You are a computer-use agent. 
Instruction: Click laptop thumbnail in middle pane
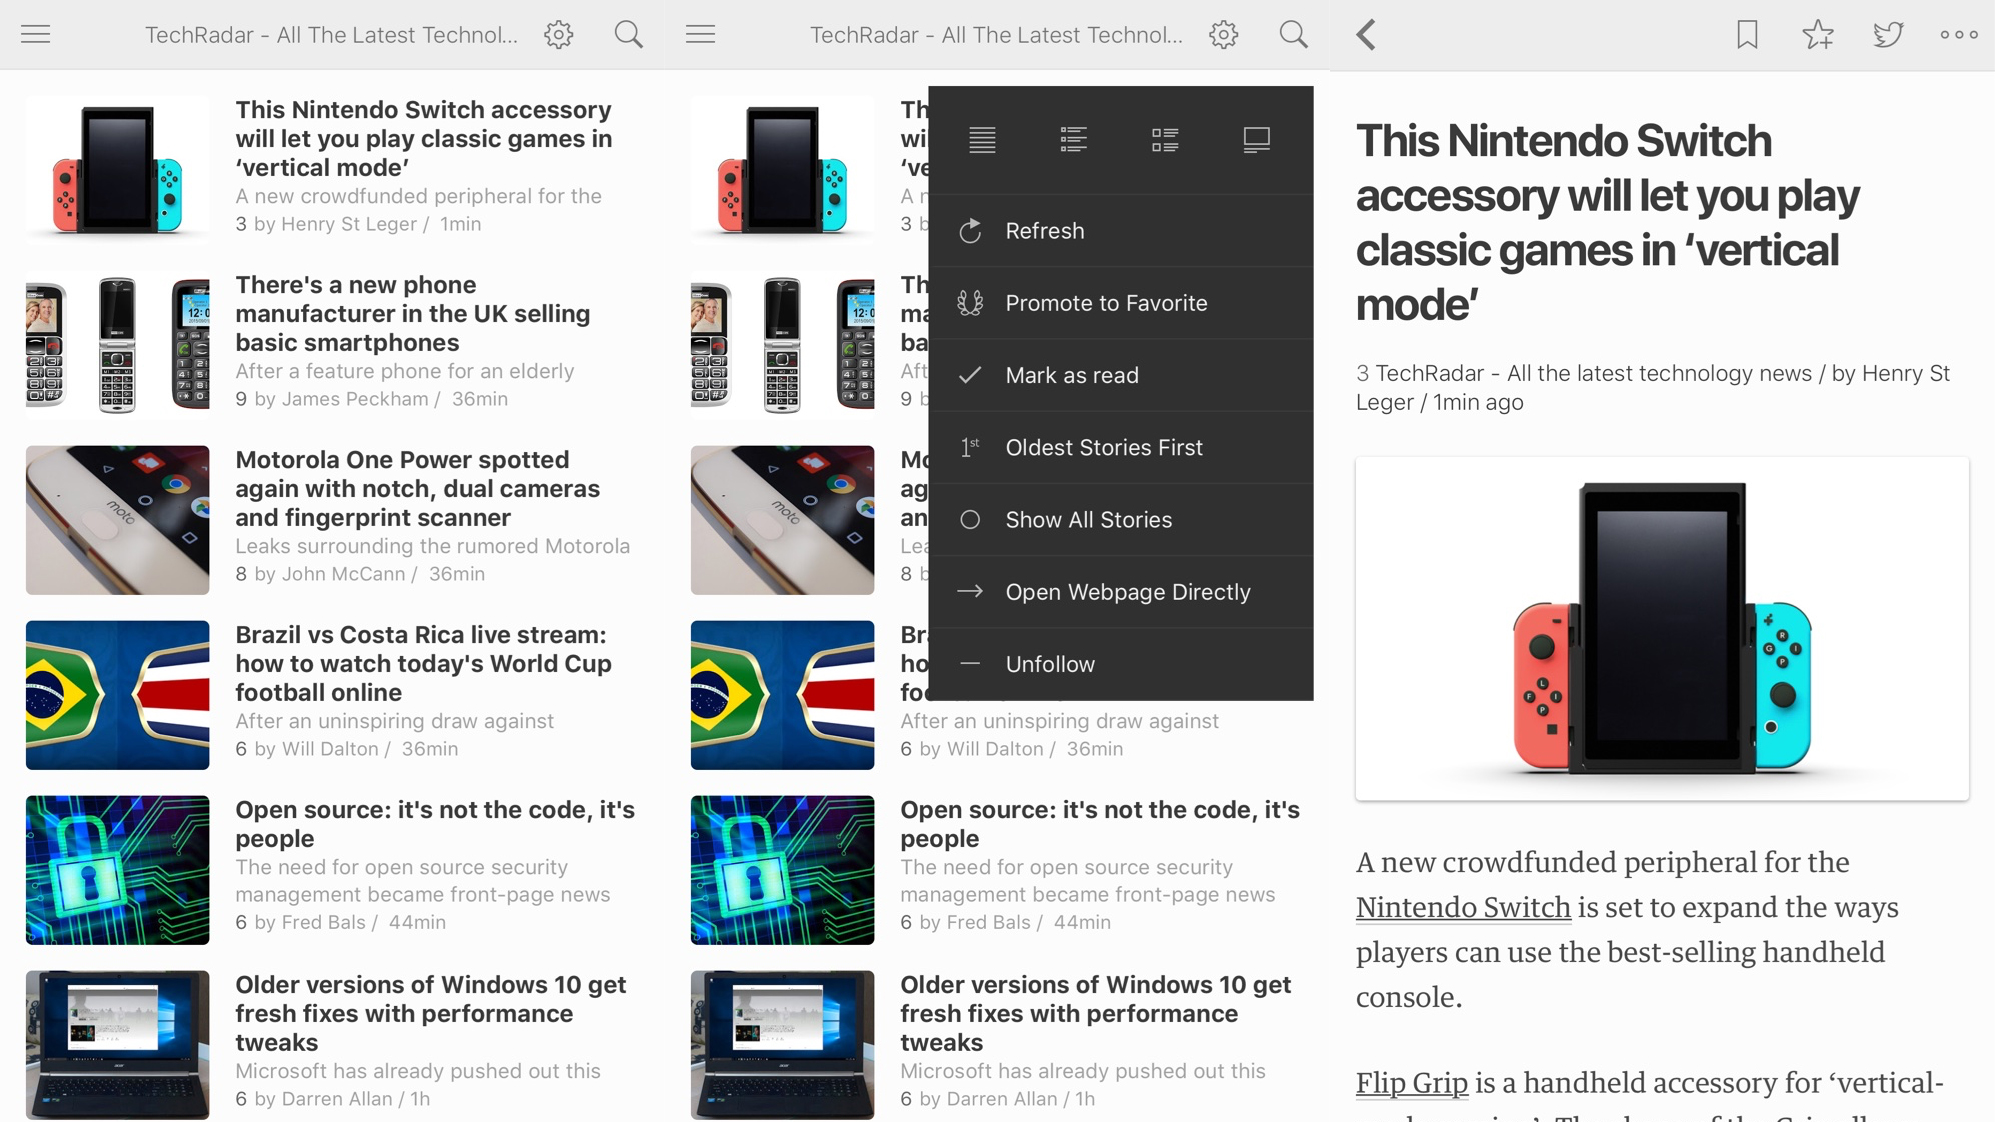783,1045
